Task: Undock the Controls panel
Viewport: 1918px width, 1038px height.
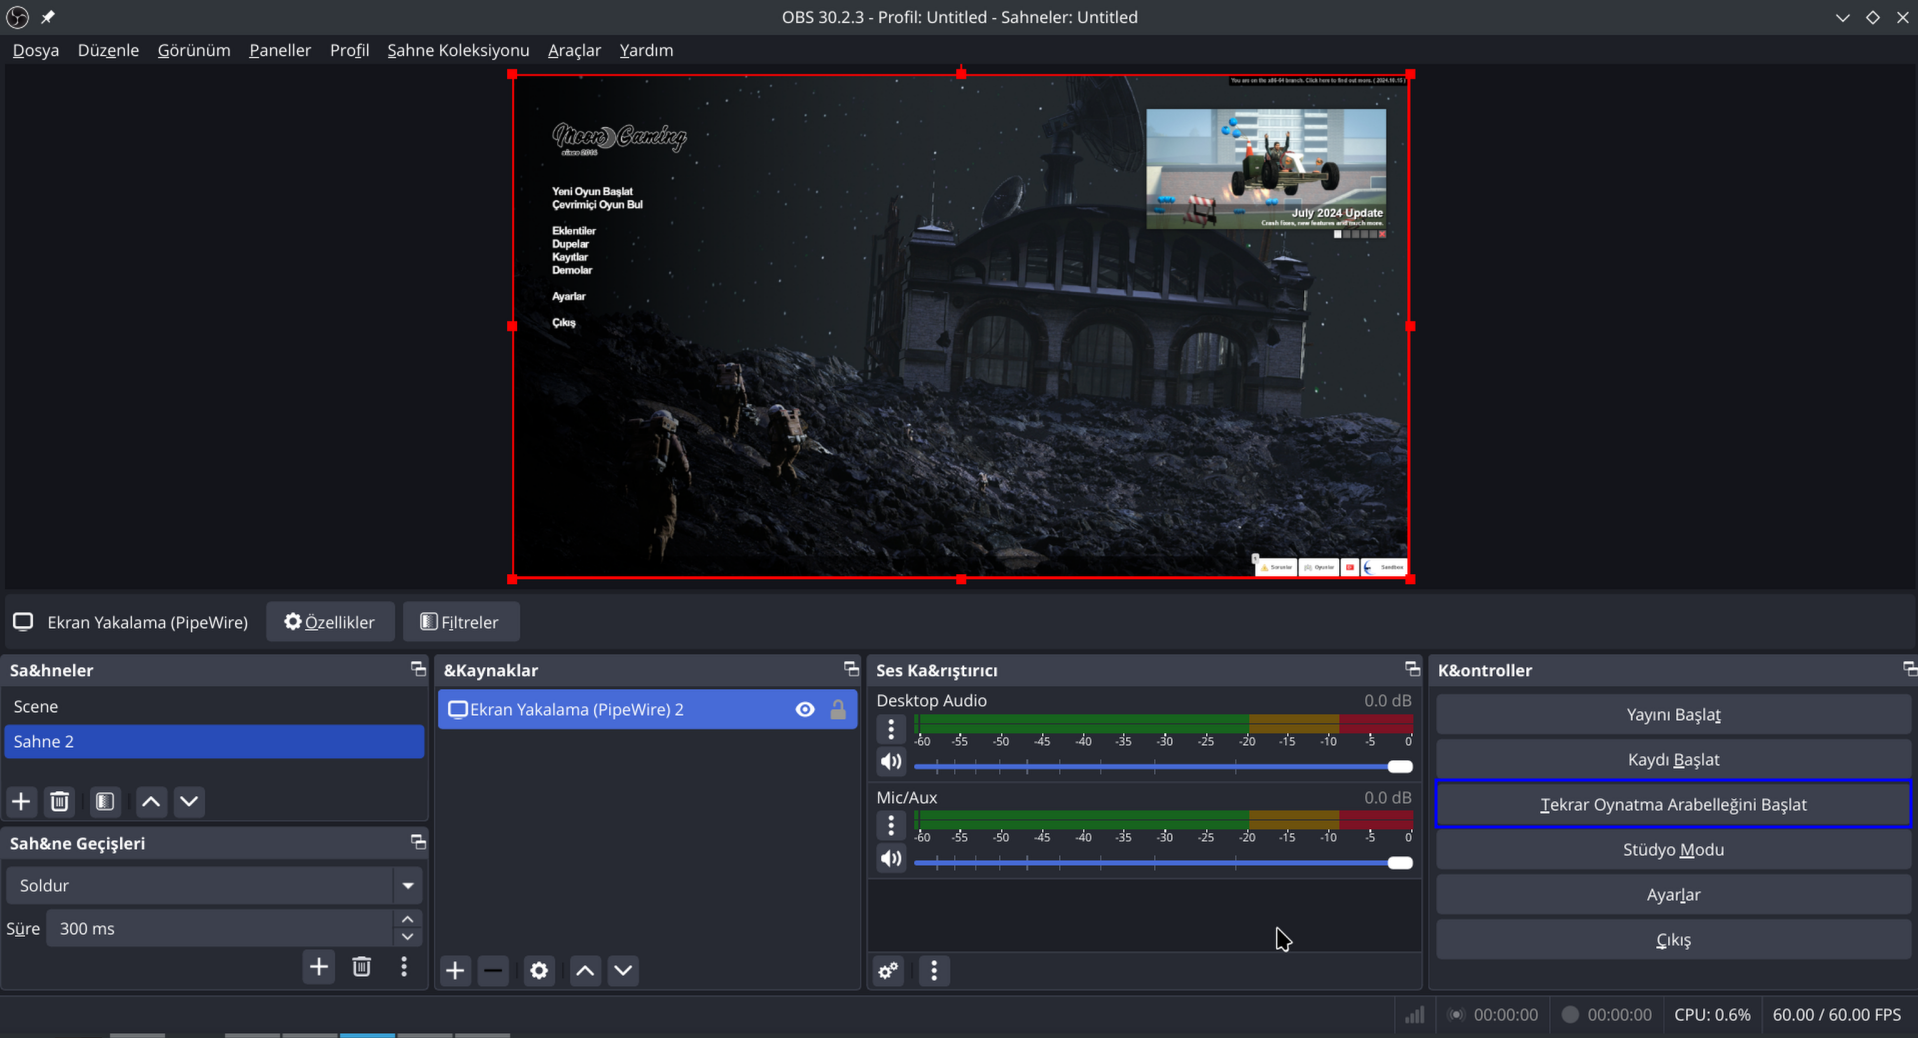Action: (1909, 669)
